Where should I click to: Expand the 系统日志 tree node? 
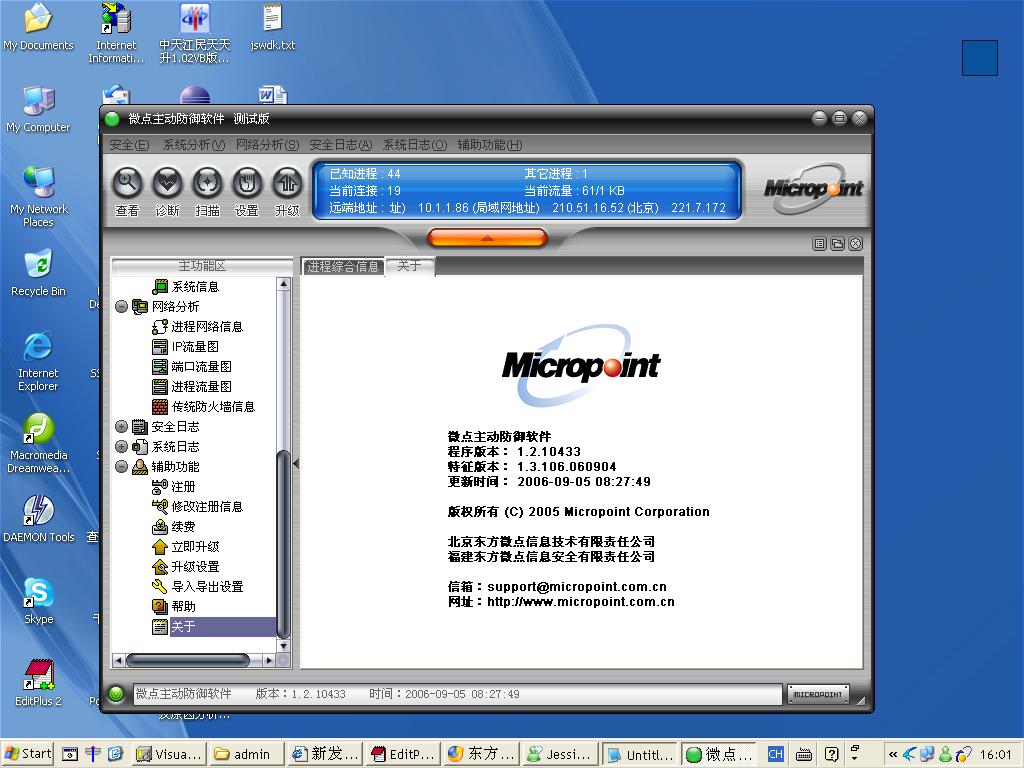121,447
